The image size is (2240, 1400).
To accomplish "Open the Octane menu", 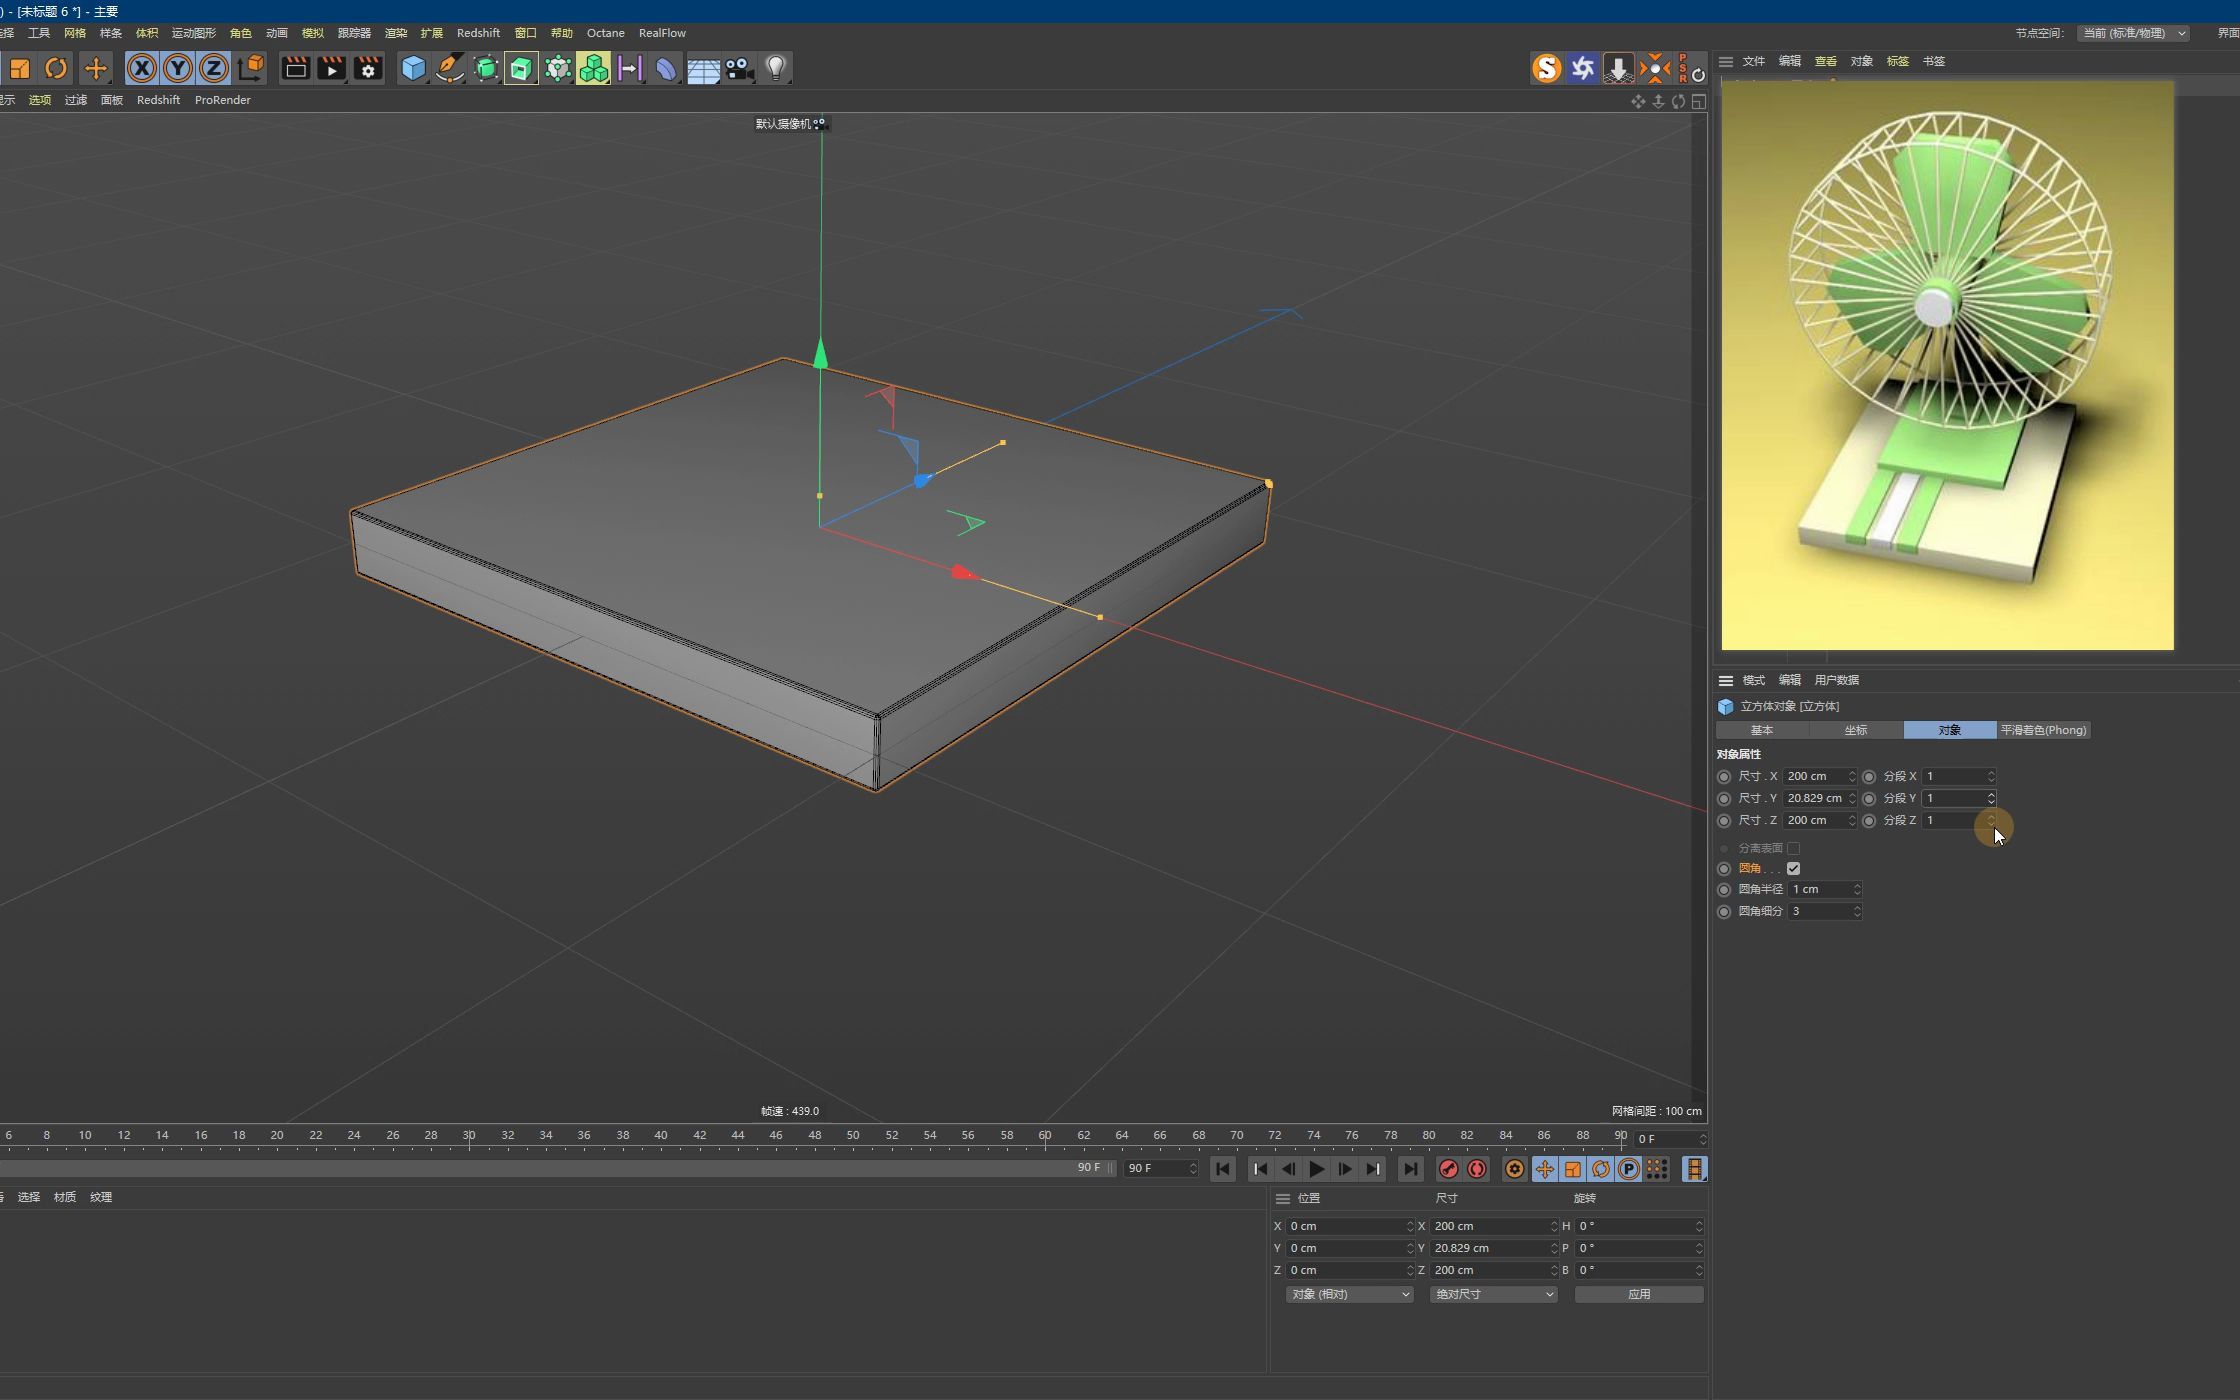I will coord(605,33).
